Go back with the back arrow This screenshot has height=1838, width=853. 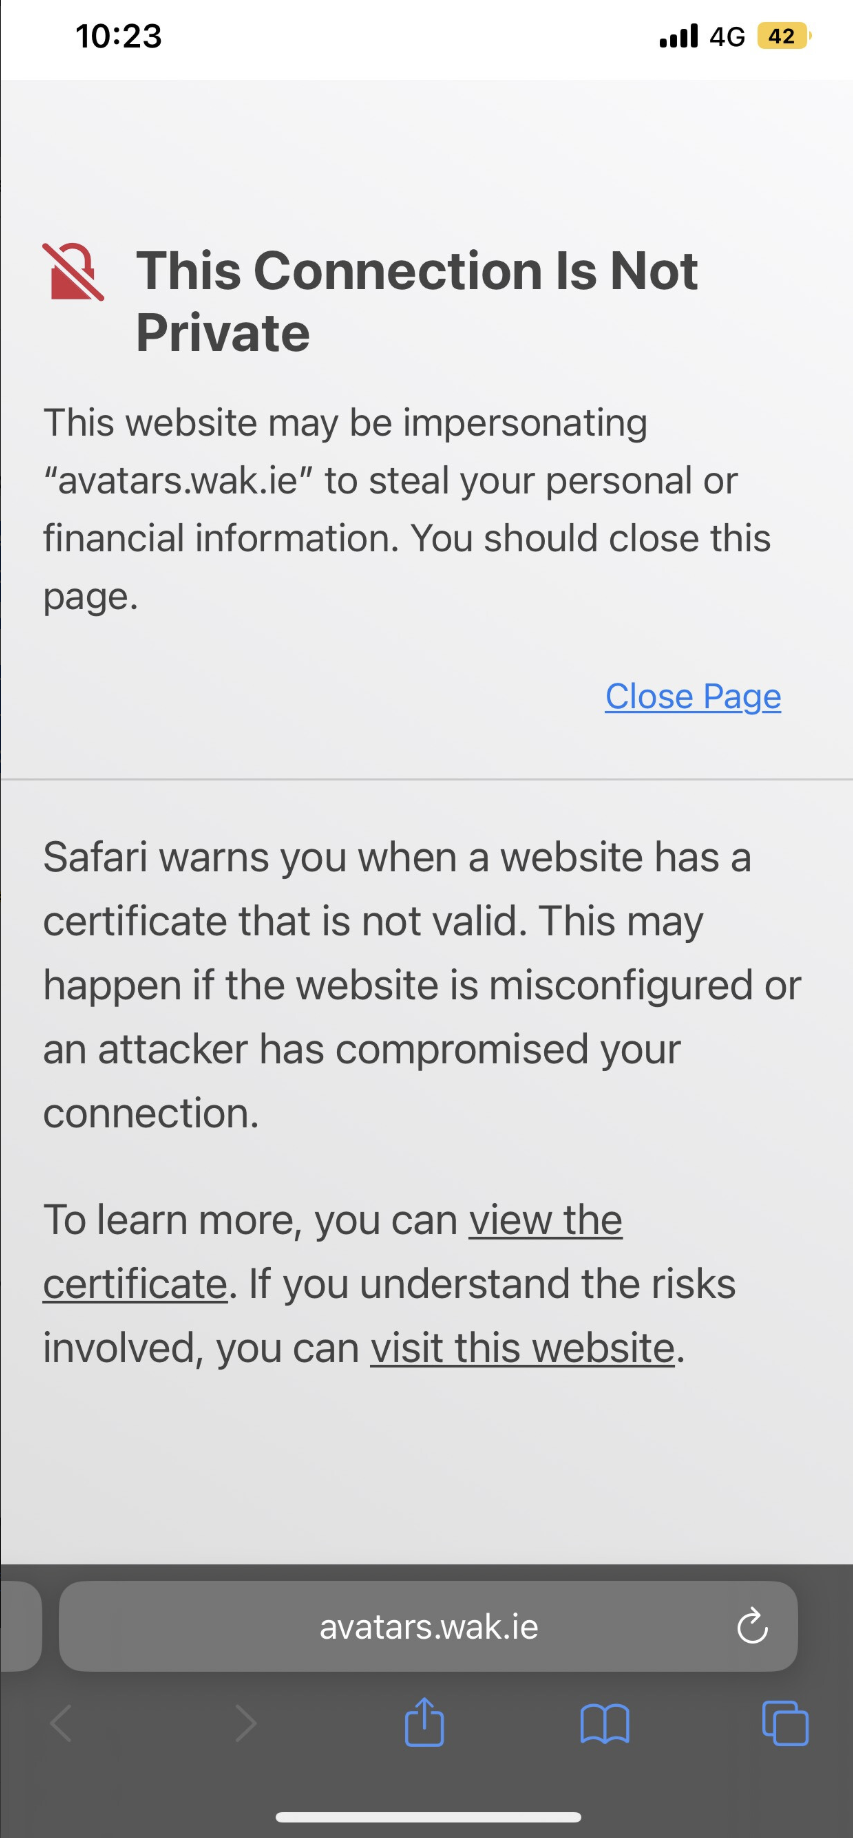(61, 1723)
